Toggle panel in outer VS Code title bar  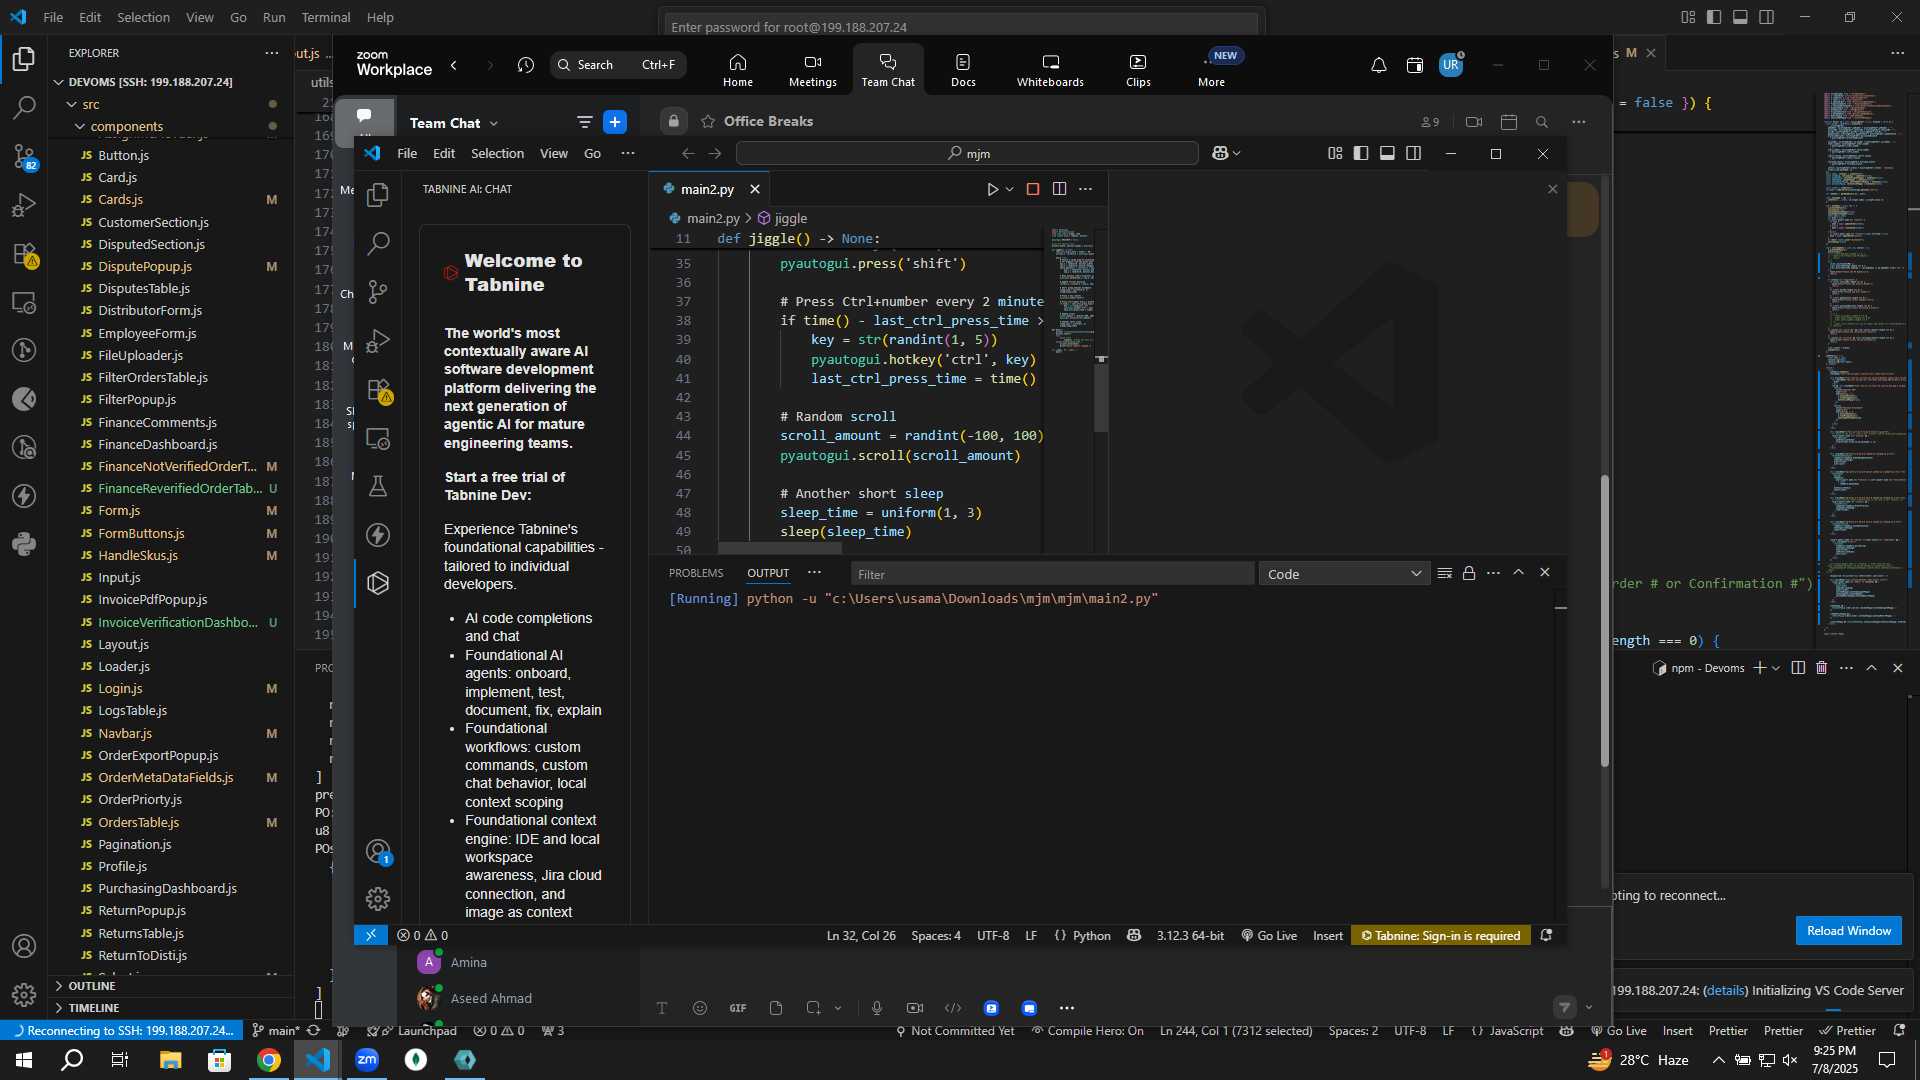point(1740,17)
